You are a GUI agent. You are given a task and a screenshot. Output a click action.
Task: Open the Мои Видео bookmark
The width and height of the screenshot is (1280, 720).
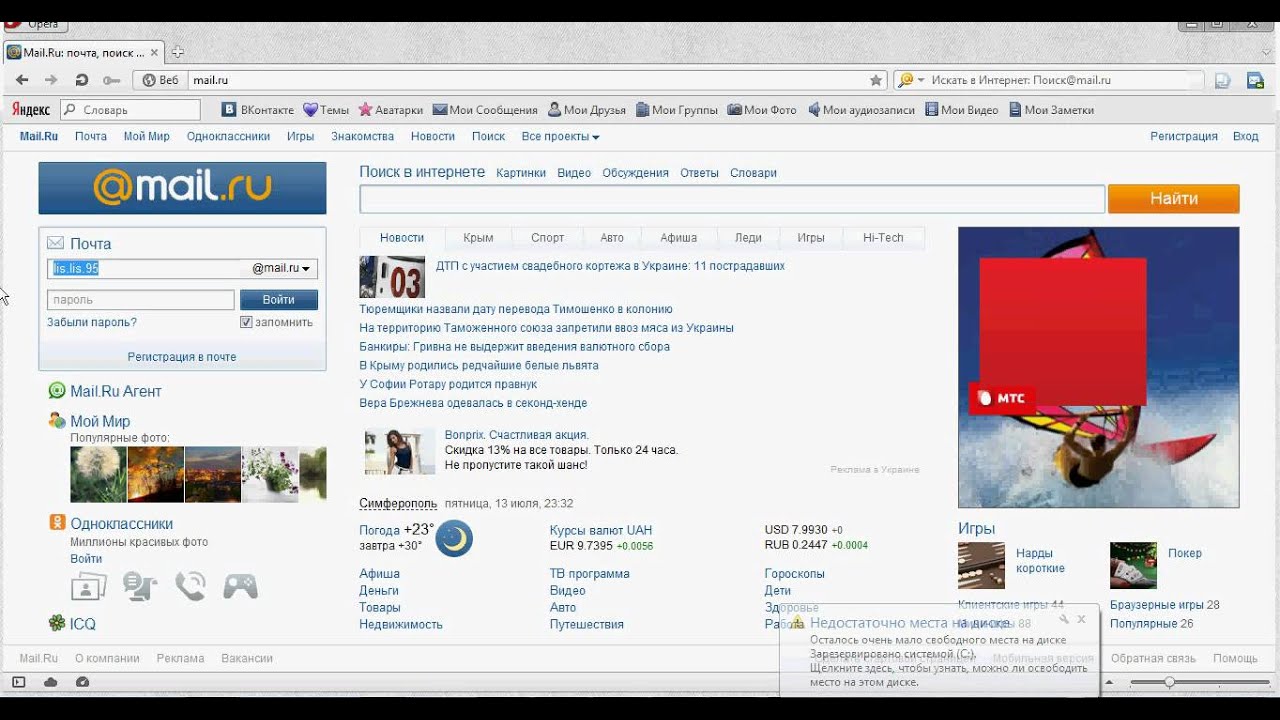(961, 110)
